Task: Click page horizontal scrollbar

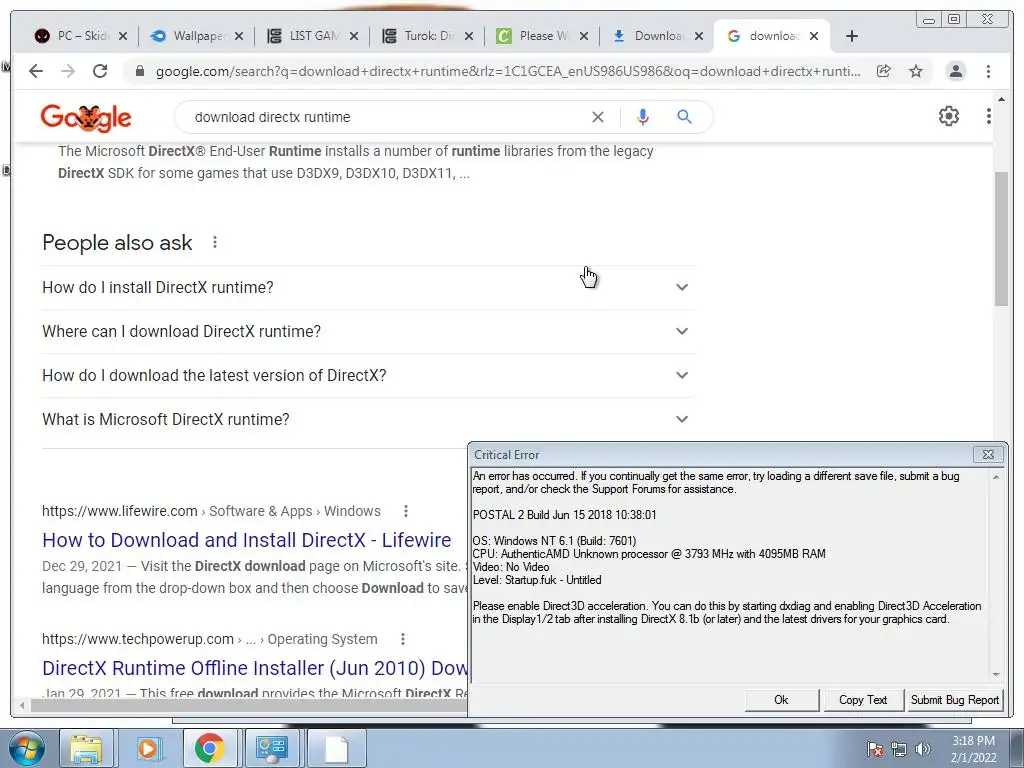Action: click(x=248, y=705)
